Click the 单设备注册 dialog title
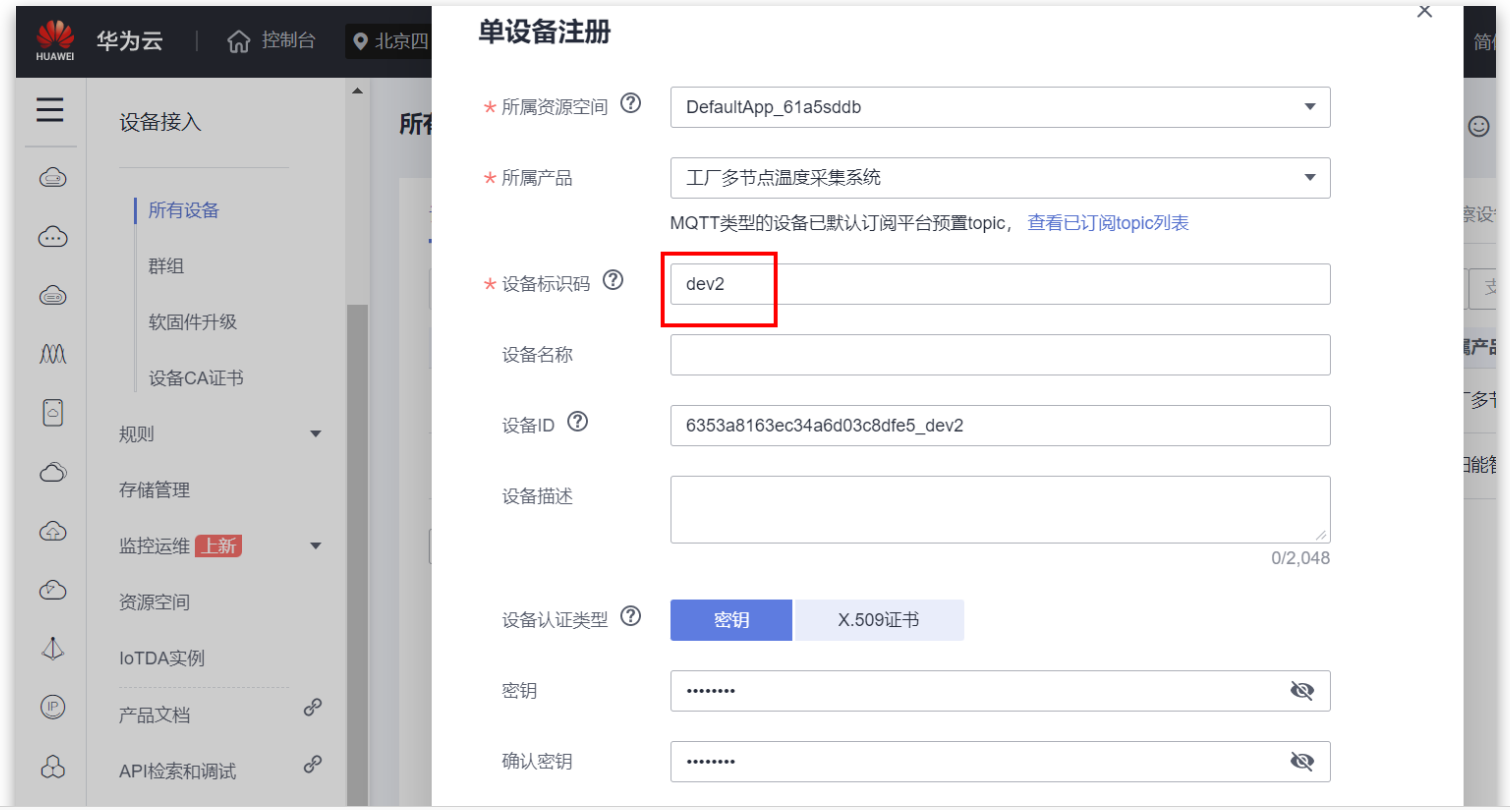This screenshot has width=1510, height=810. [544, 33]
